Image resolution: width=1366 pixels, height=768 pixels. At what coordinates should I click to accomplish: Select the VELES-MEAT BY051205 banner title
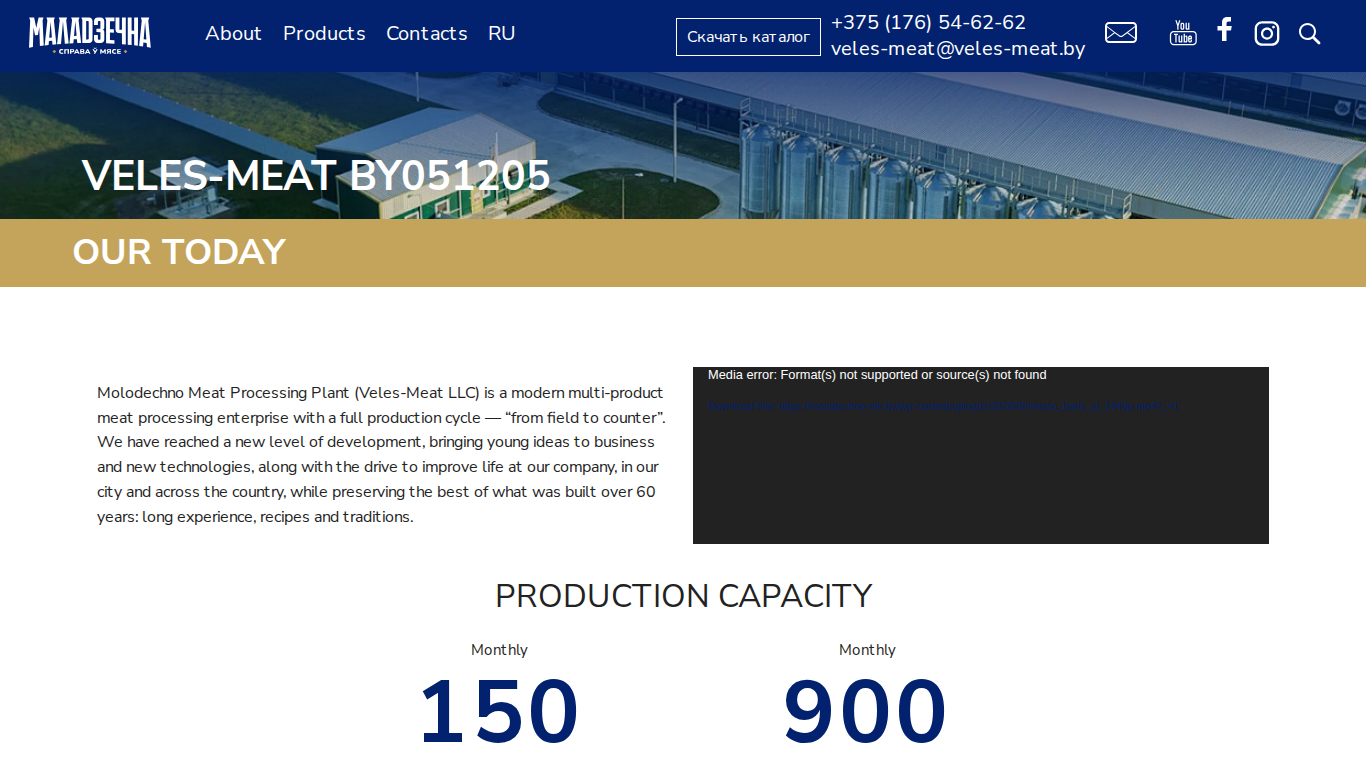316,176
